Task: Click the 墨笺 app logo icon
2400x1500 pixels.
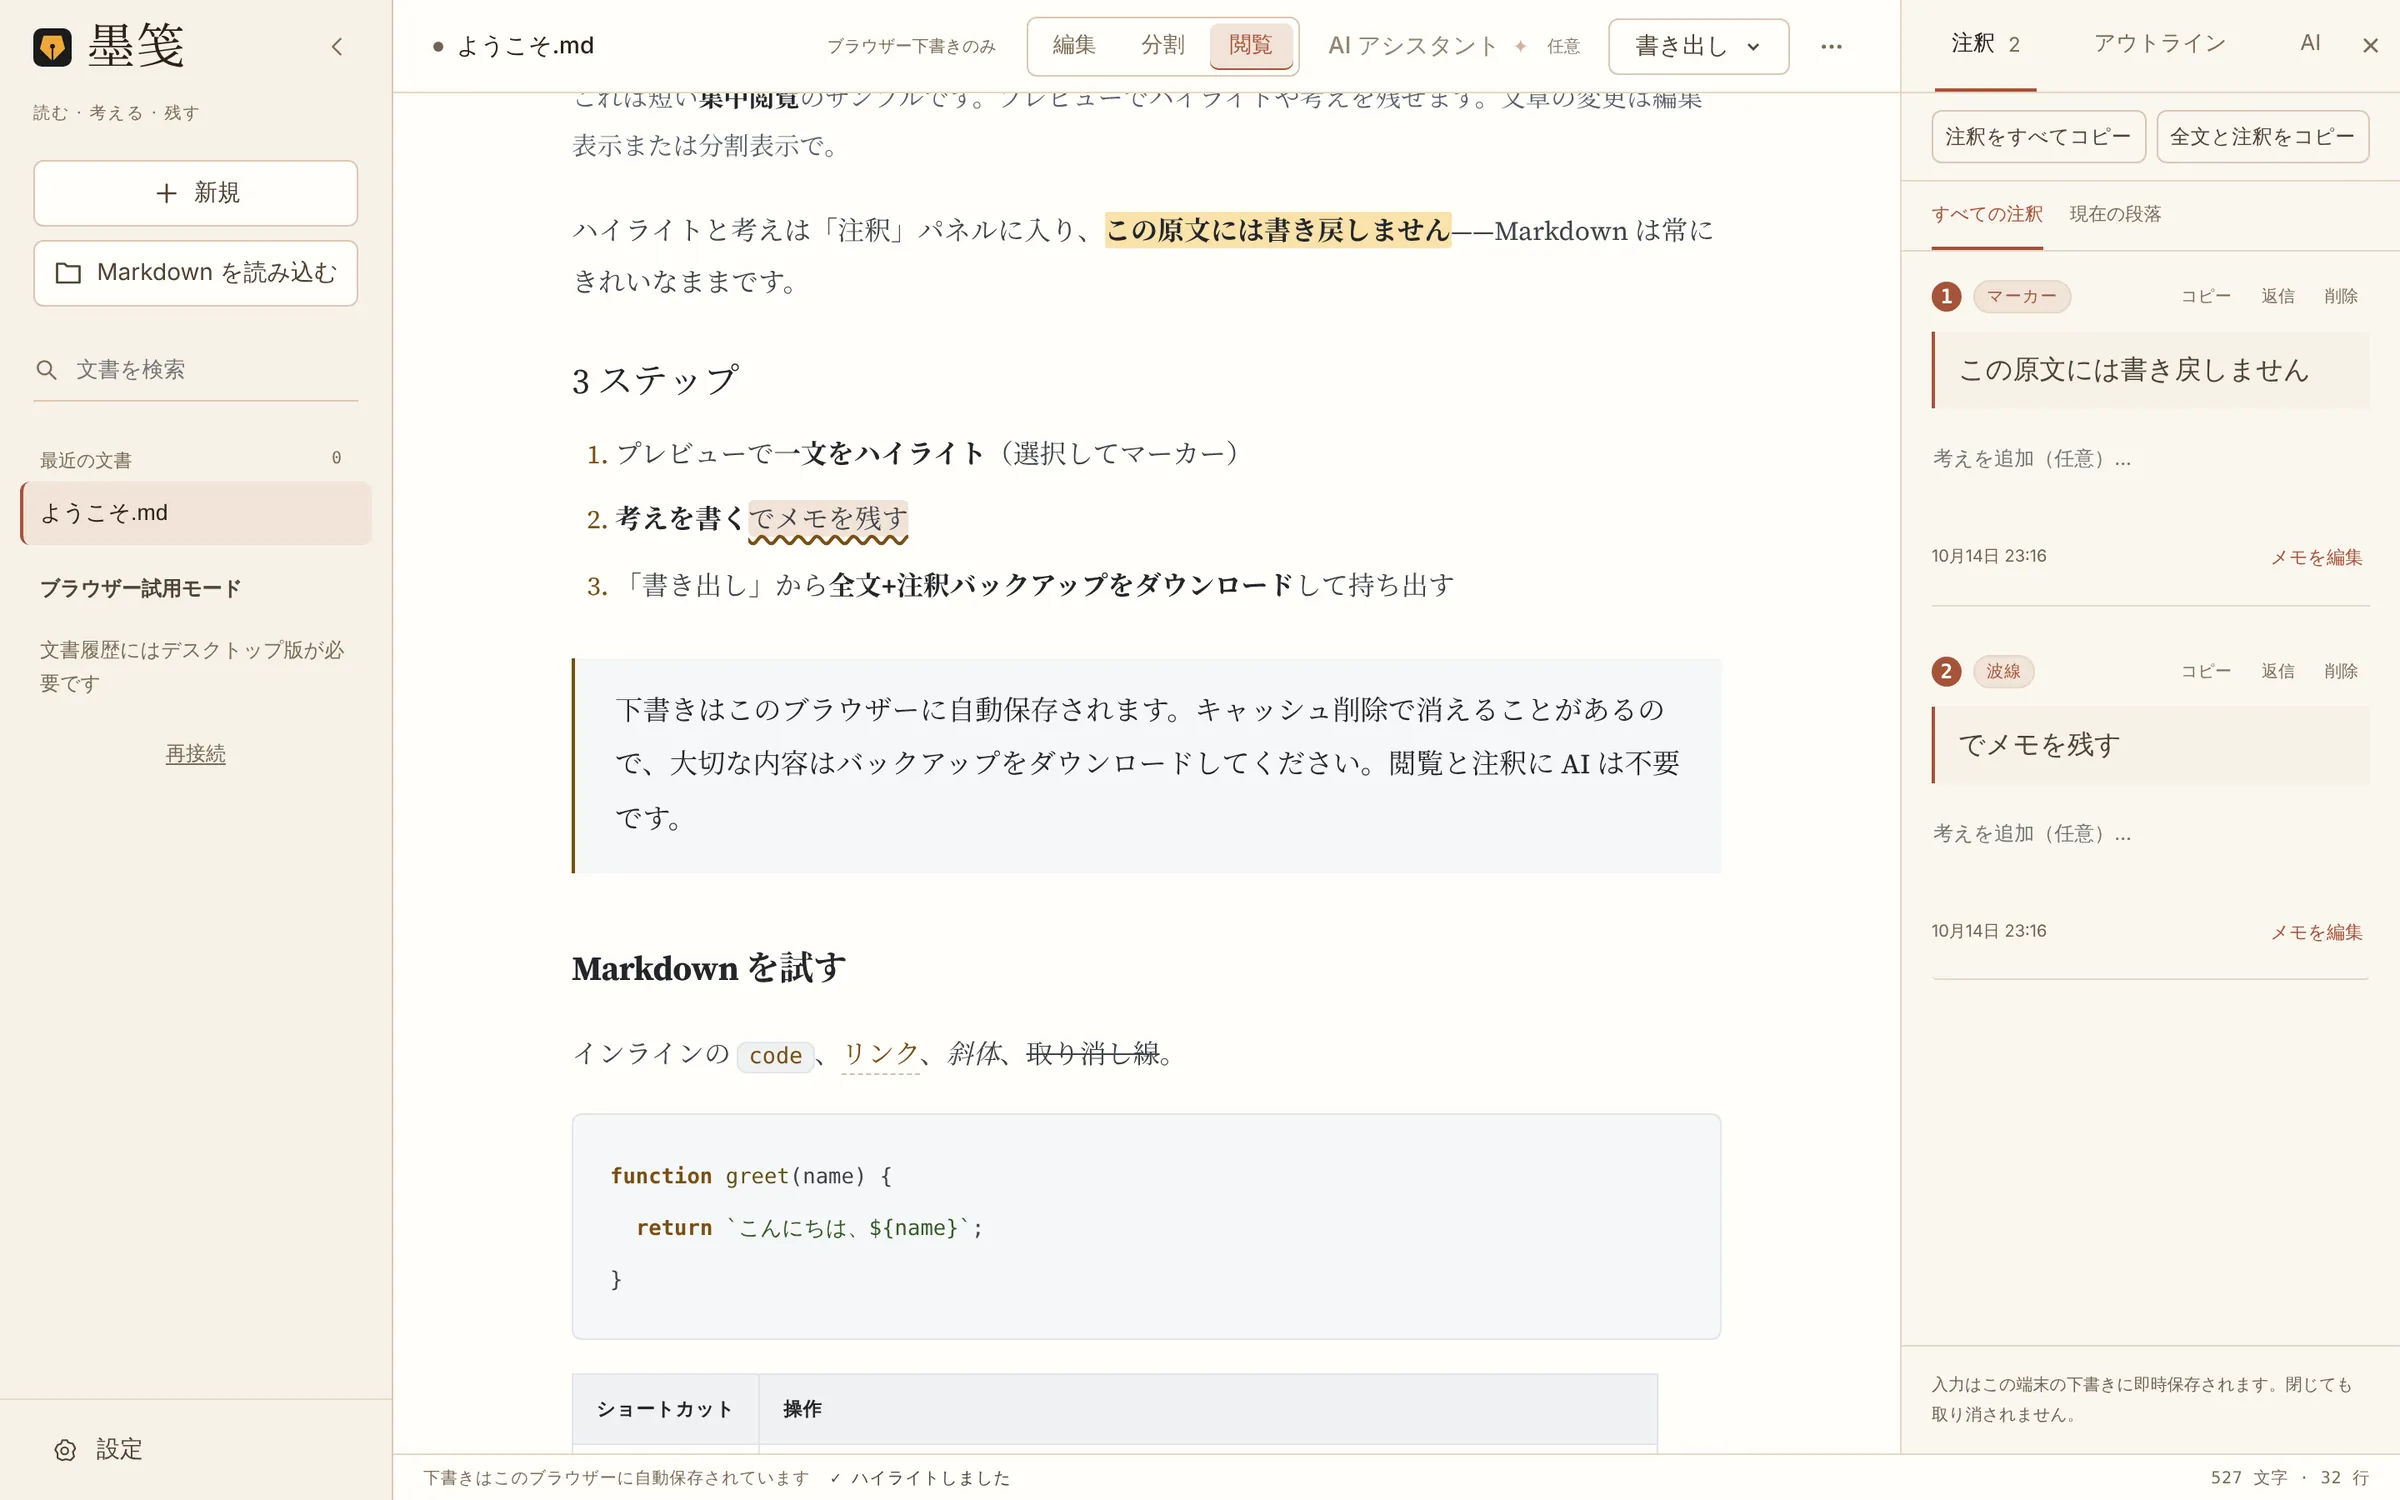Action: click(52, 47)
